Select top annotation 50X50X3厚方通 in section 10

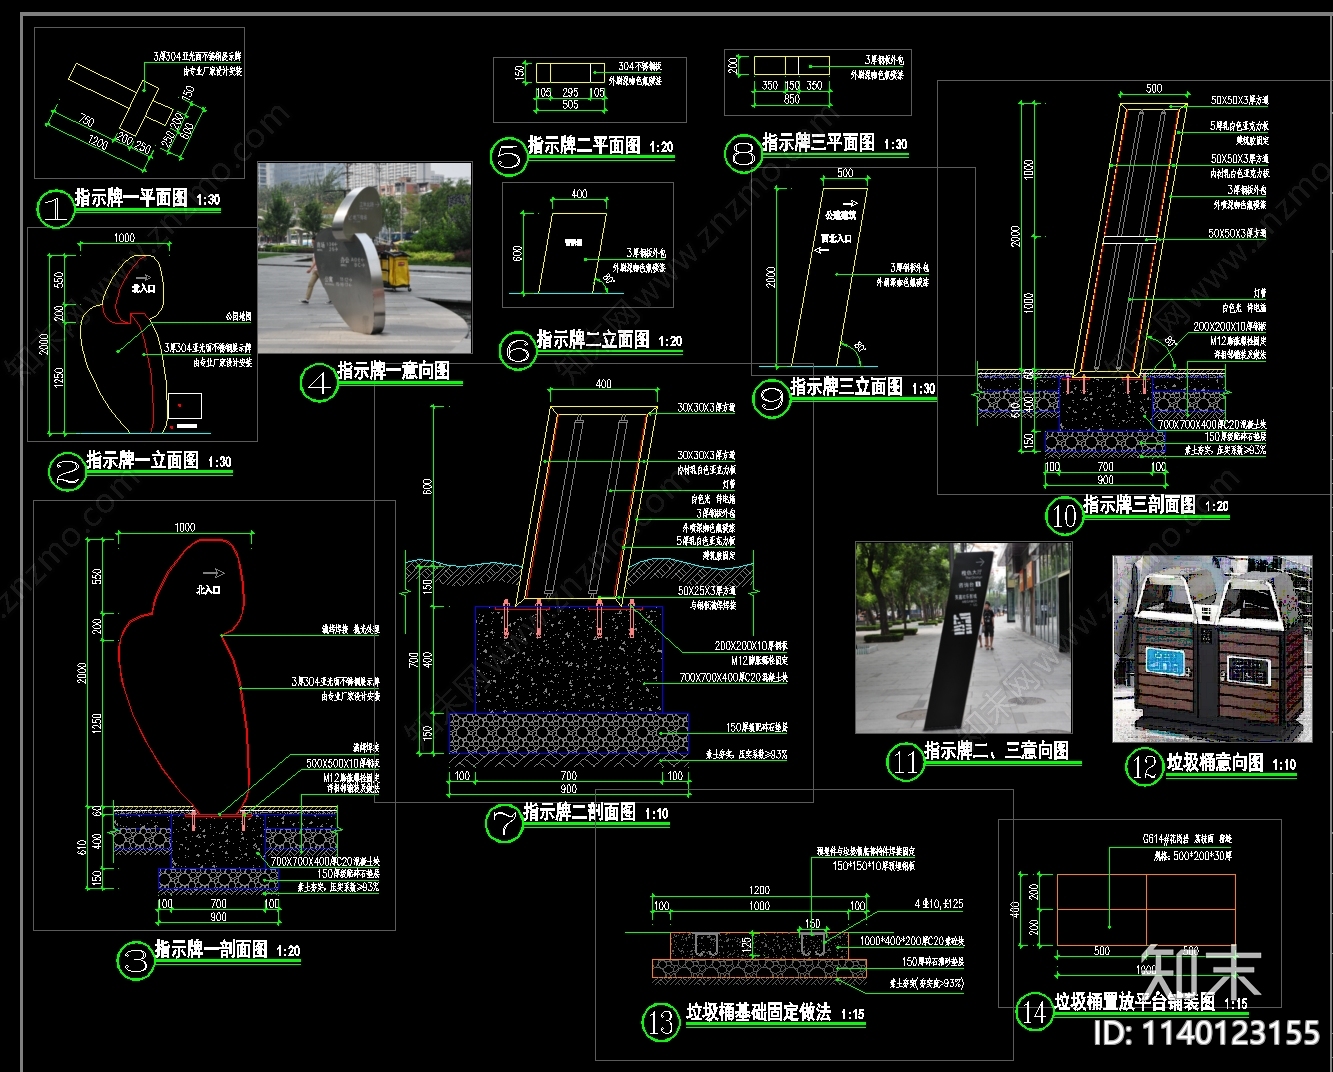1239,101
